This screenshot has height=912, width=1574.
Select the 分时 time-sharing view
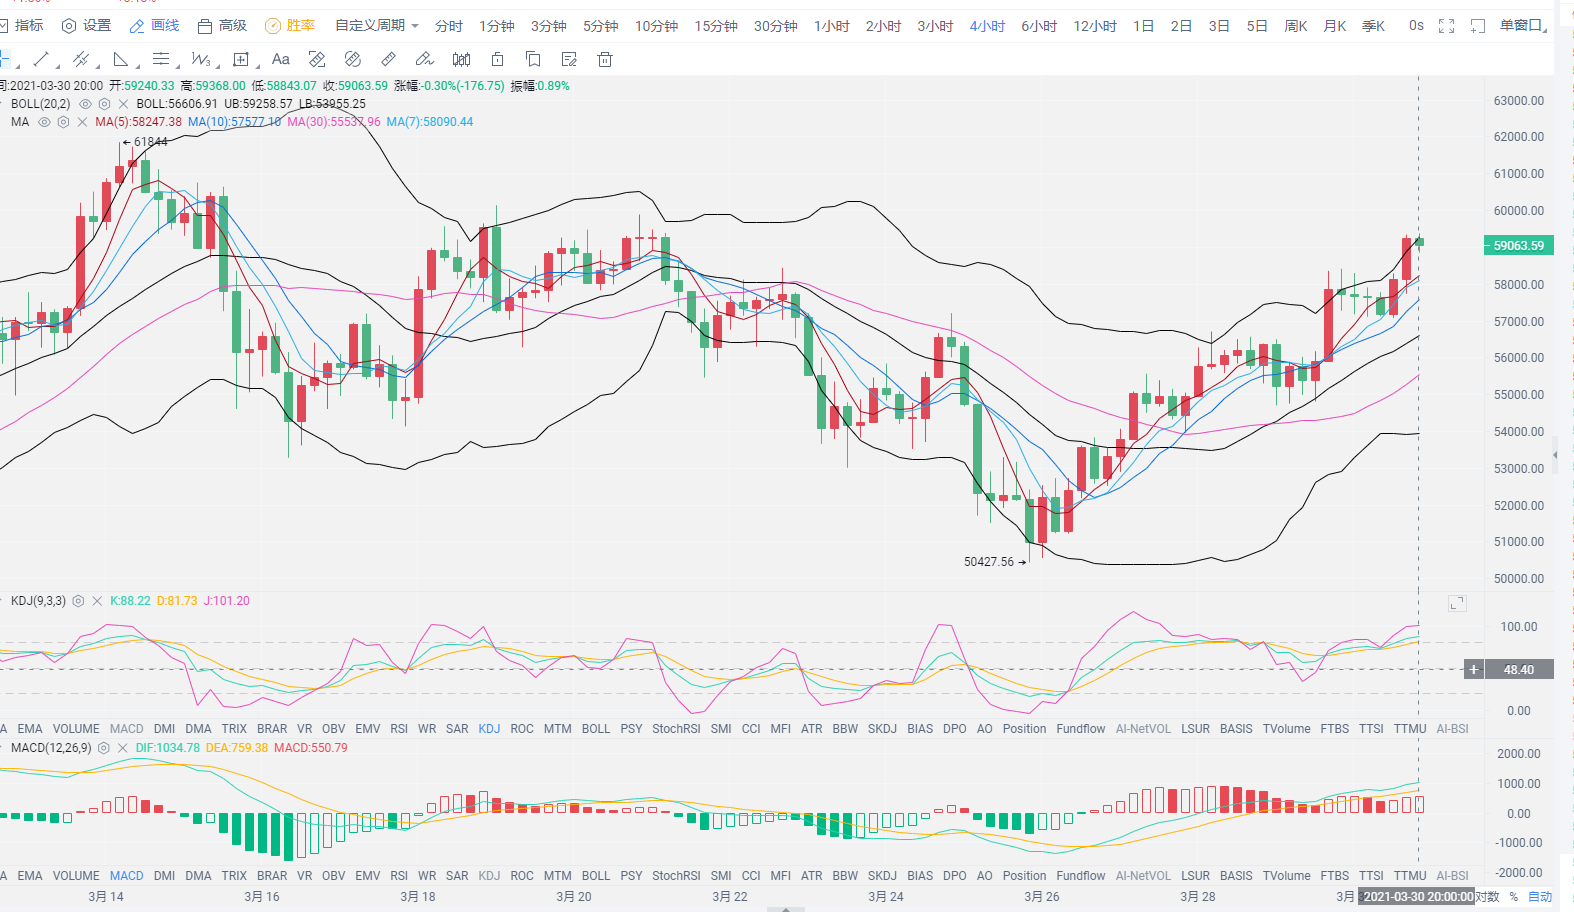coord(449,26)
